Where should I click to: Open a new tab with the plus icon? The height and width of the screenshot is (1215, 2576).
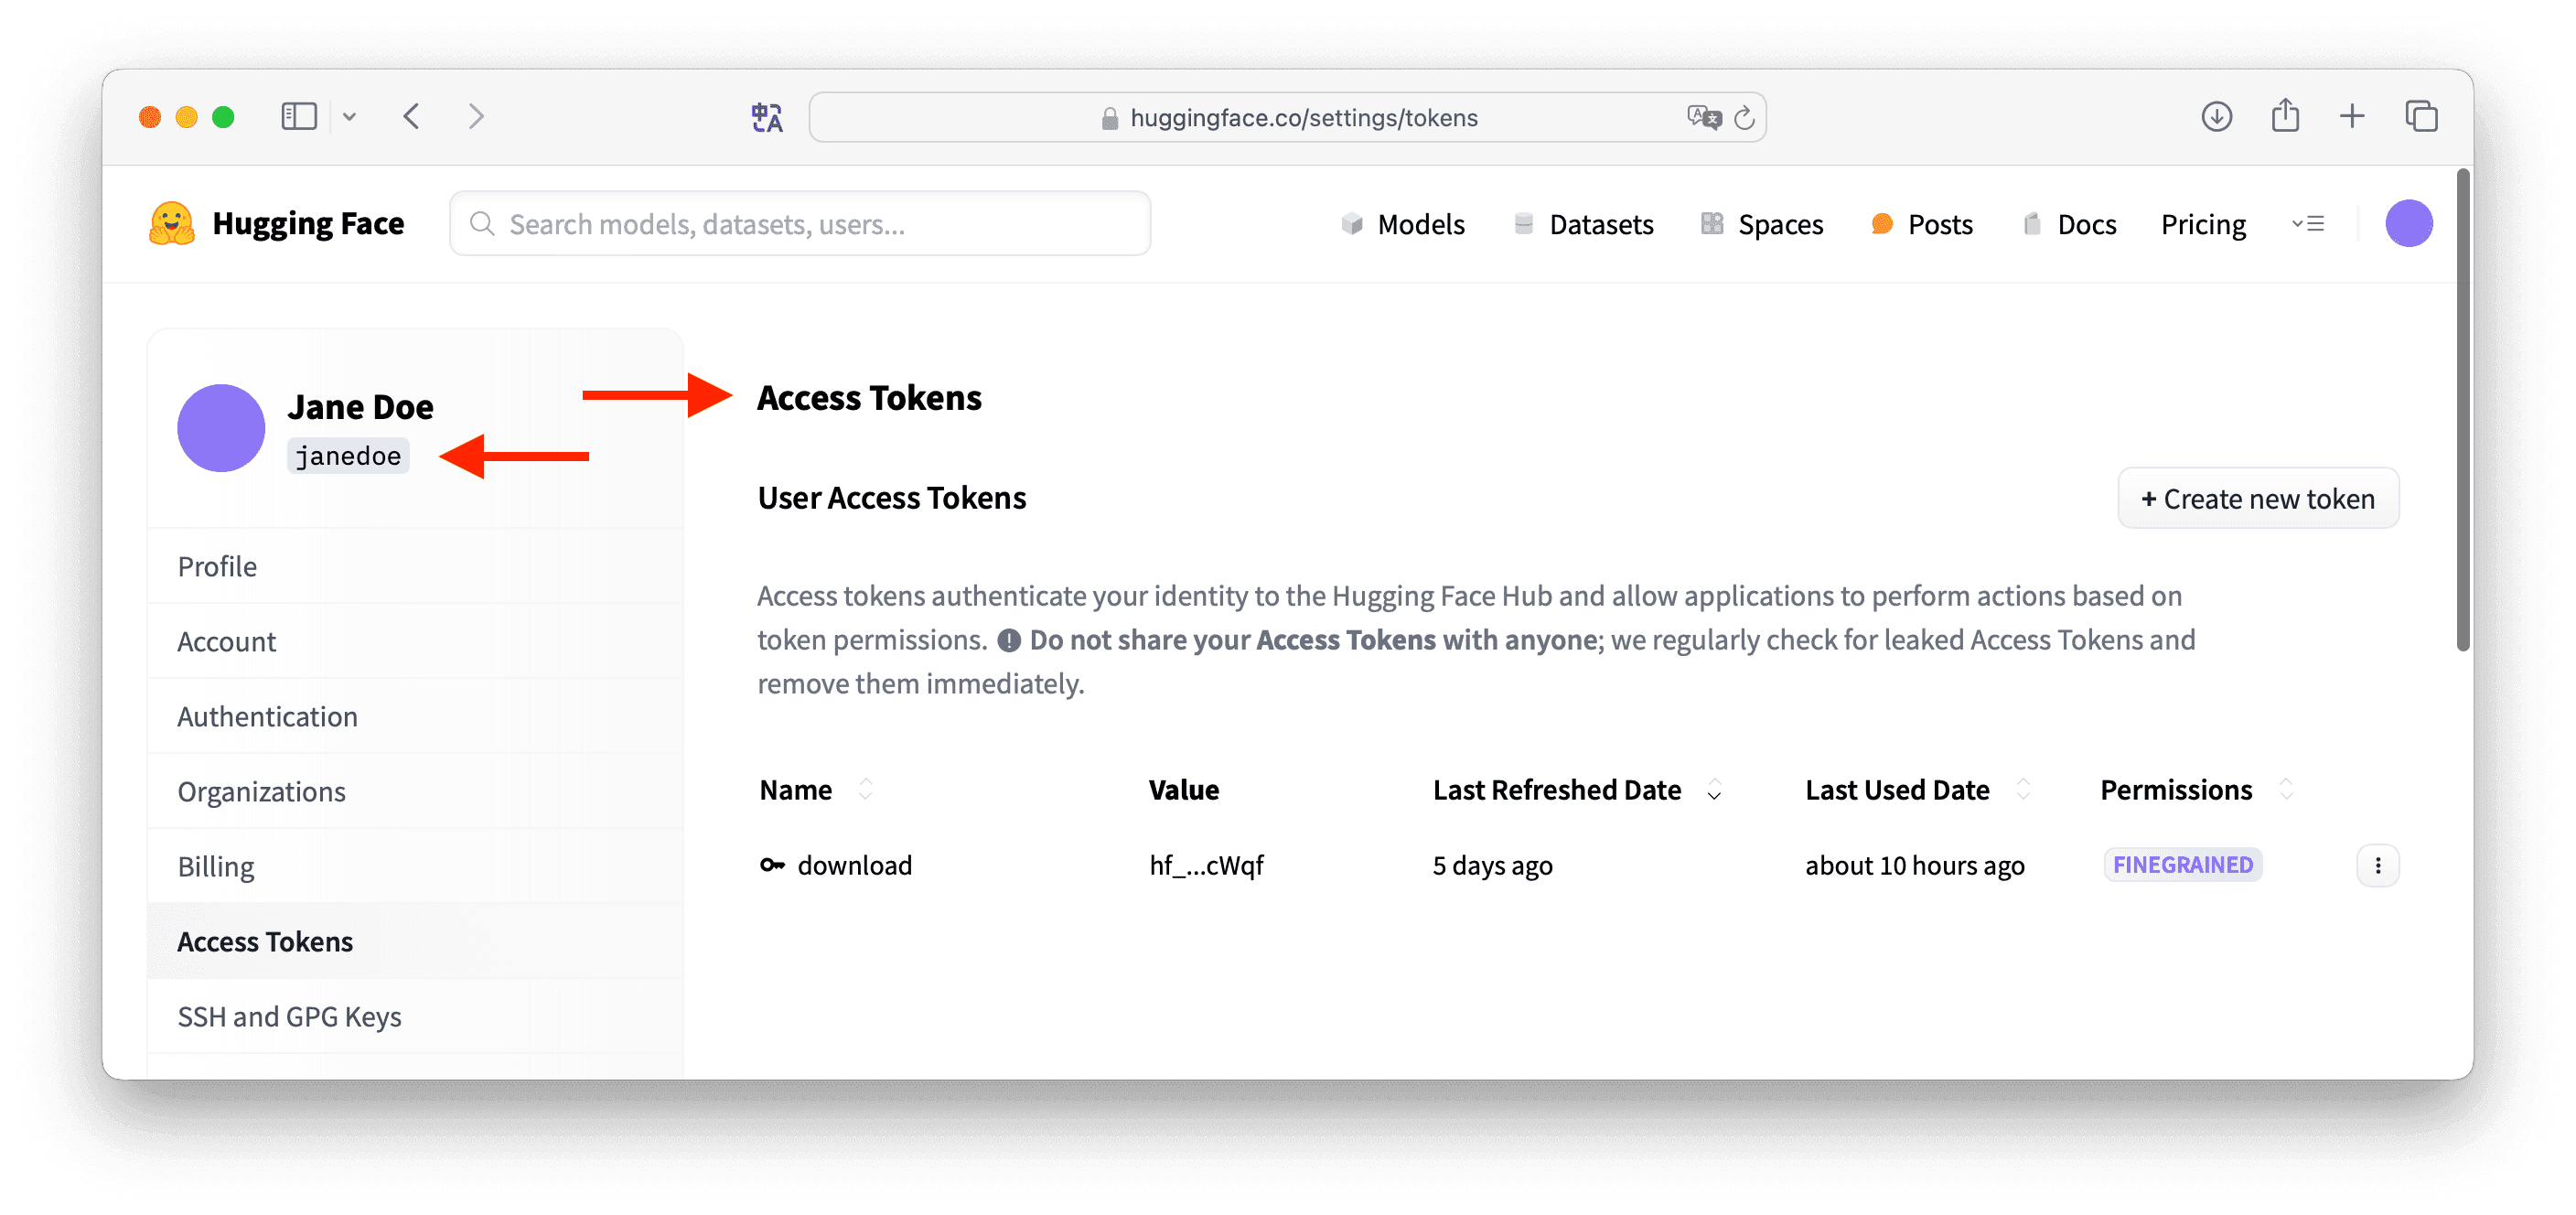[x=2352, y=117]
